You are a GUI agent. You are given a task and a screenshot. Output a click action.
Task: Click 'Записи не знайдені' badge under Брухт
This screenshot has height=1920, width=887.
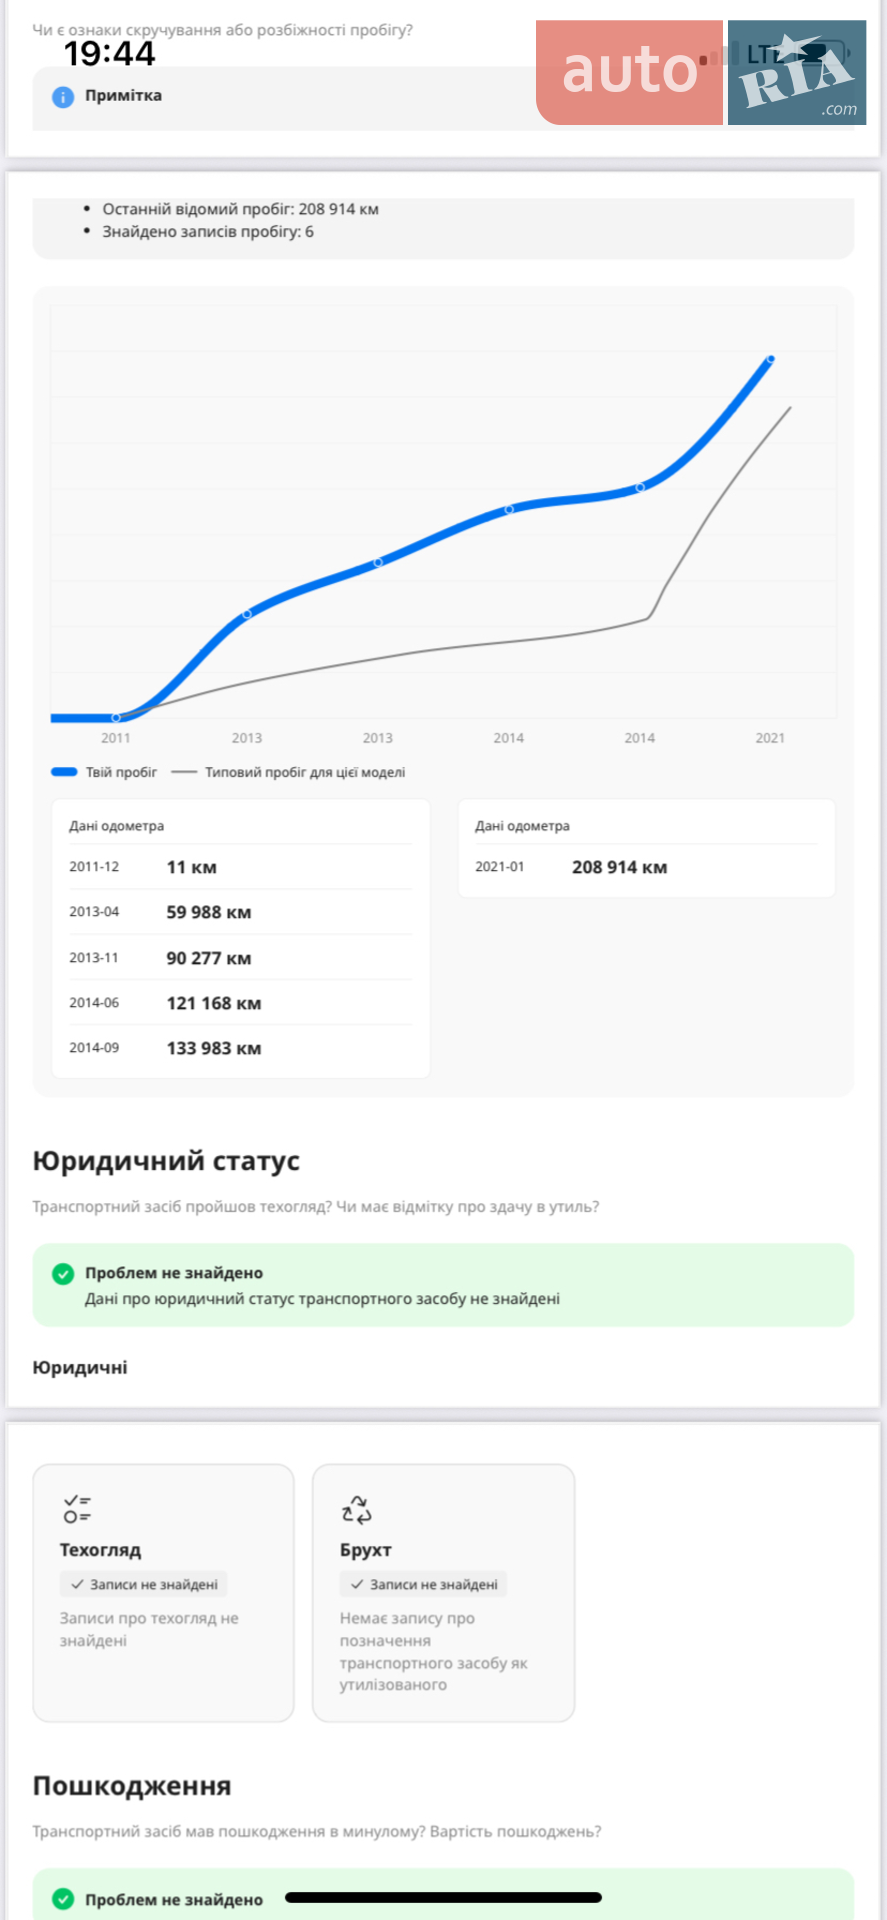point(424,1584)
